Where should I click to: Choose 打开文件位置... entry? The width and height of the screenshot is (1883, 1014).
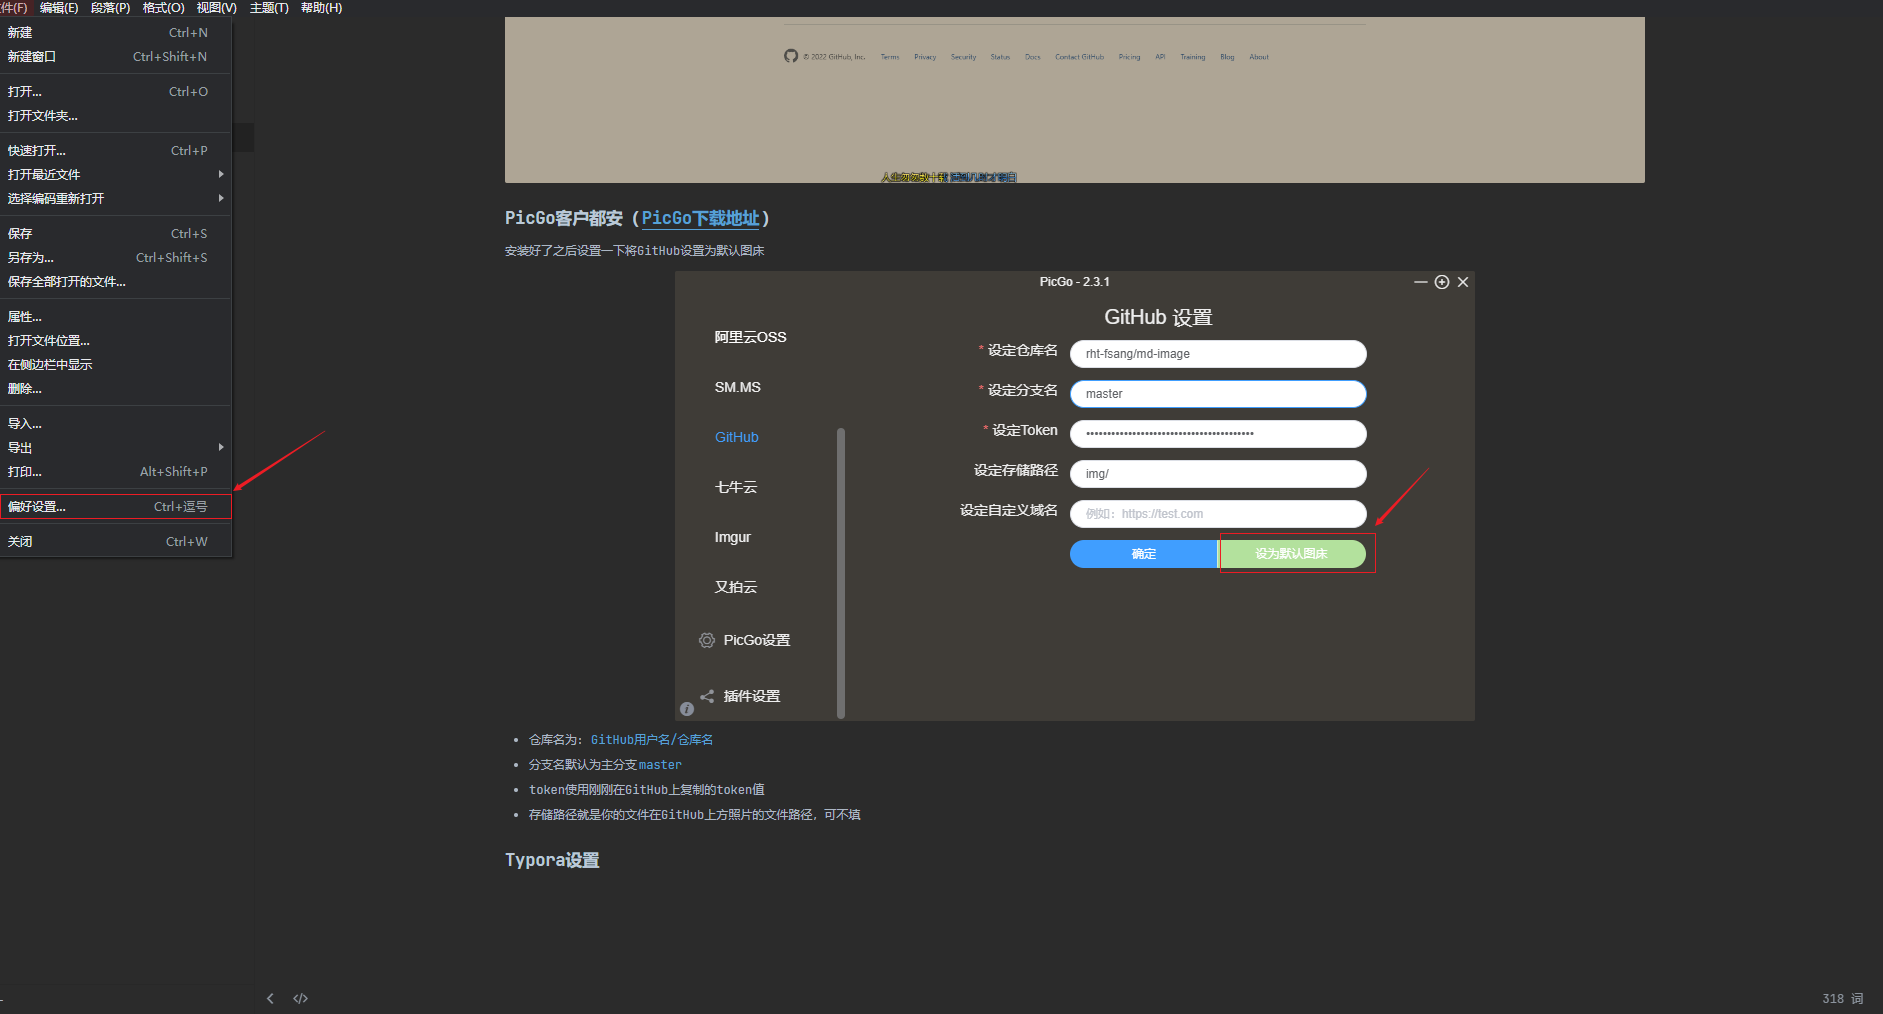pos(115,341)
